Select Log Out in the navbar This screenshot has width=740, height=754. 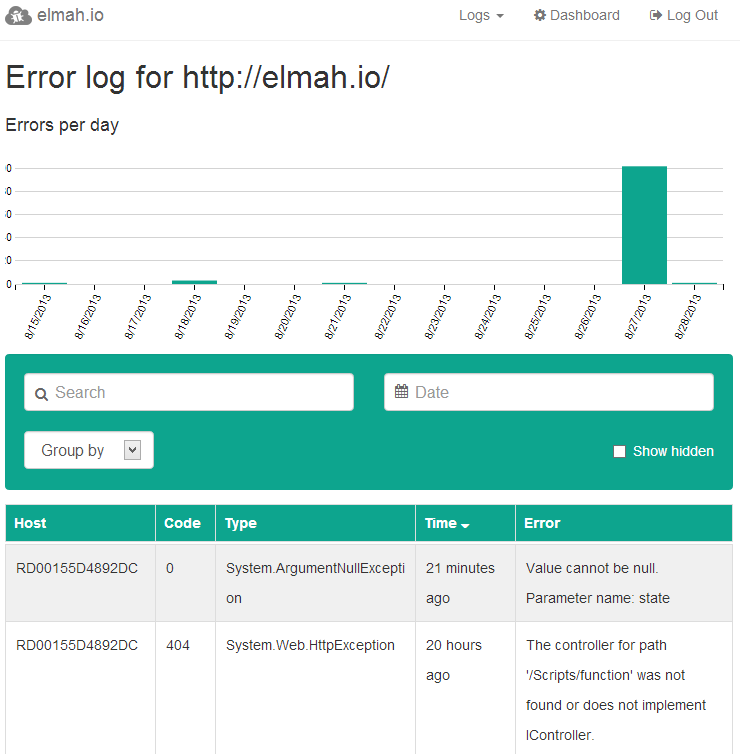point(684,15)
